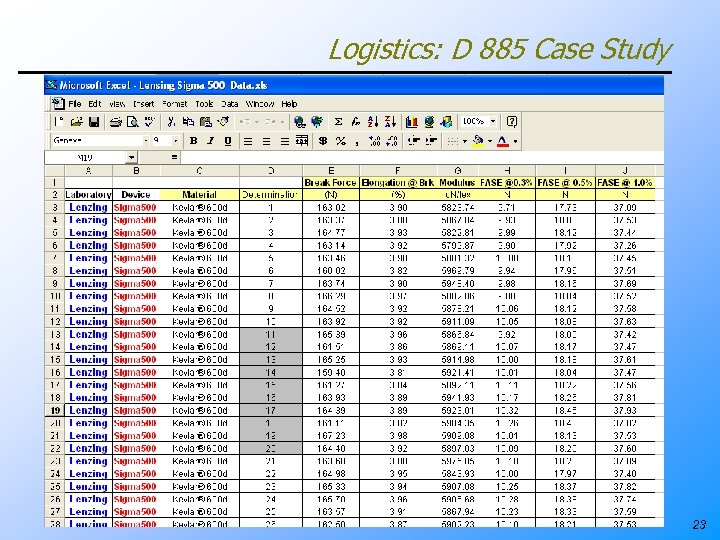Screen dimensions: 720x540
Task: Apply the yellow Fill Color bucket
Action: click(478, 141)
